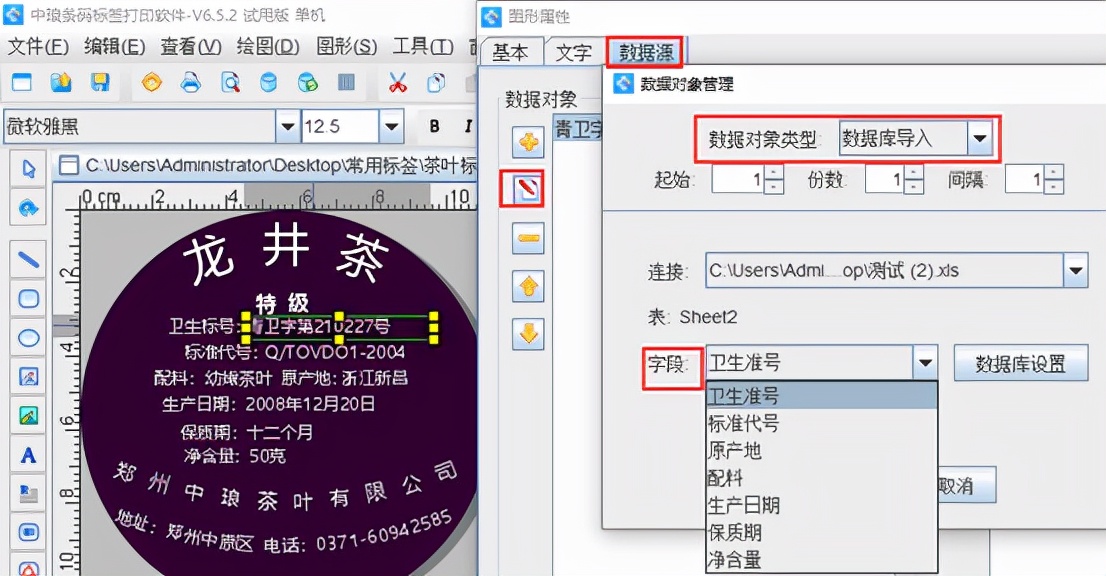Open the 工具(T) menu
The image size is (1106, 576).
[x=423, y=47]
